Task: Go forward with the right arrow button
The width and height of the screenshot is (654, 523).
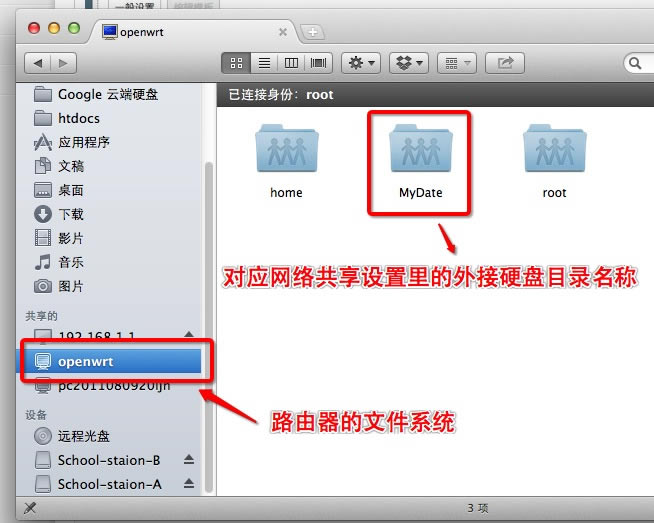Action: pyautogui.click(x=63, y=63)
